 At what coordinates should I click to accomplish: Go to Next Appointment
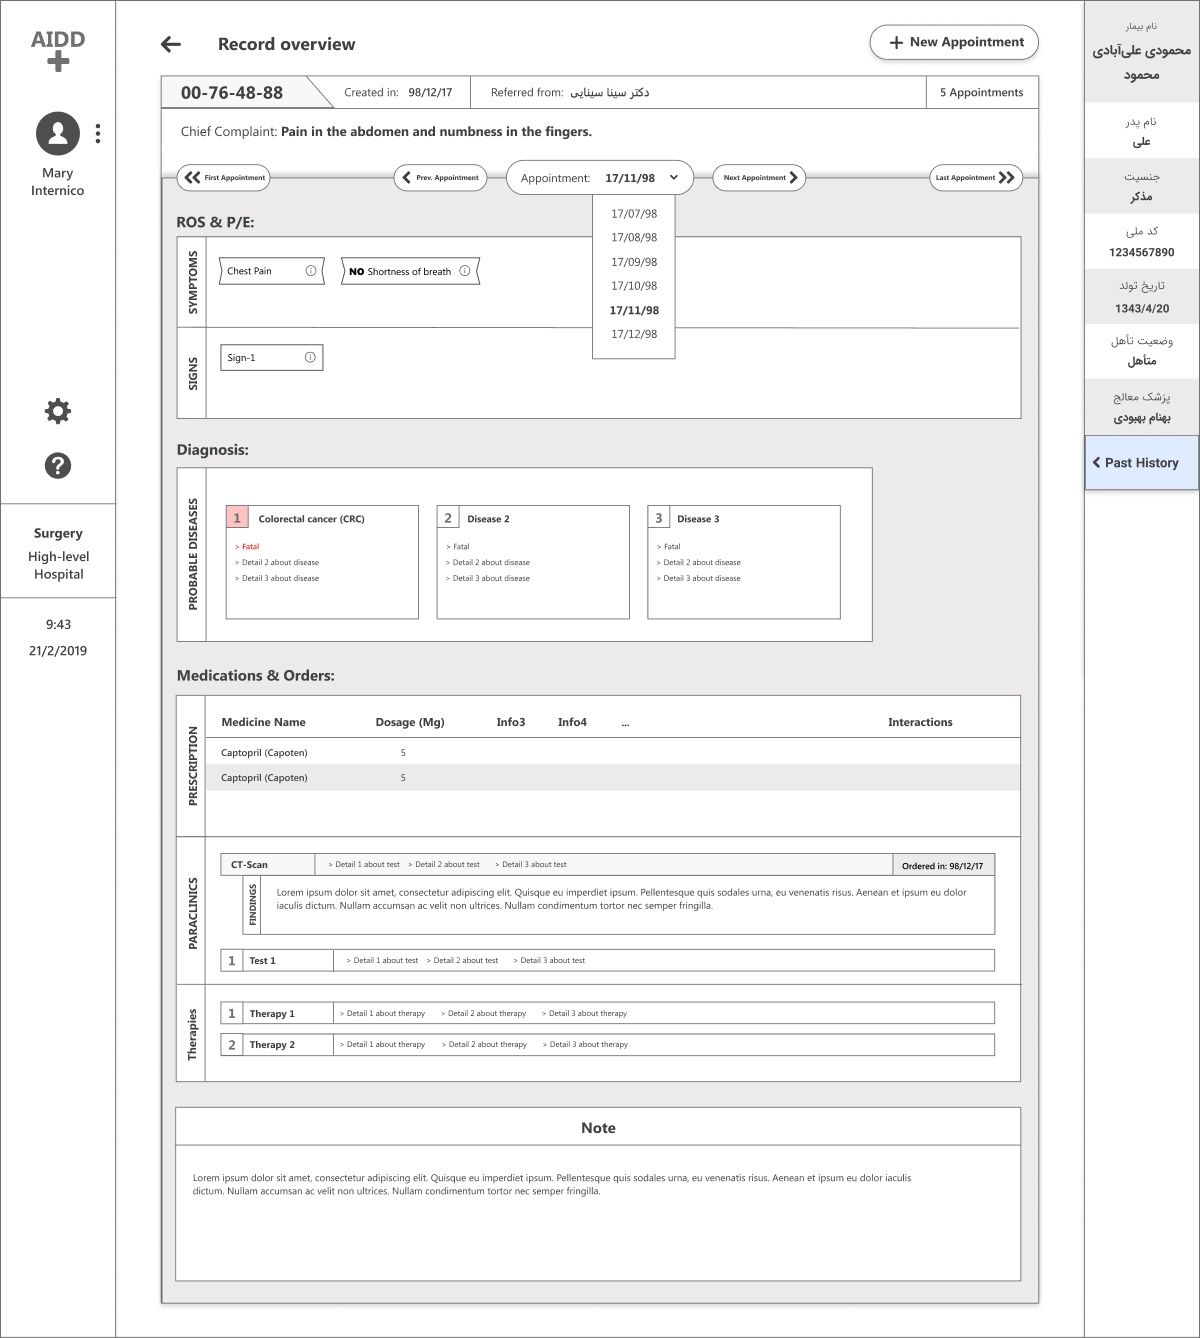pos(759,177)
